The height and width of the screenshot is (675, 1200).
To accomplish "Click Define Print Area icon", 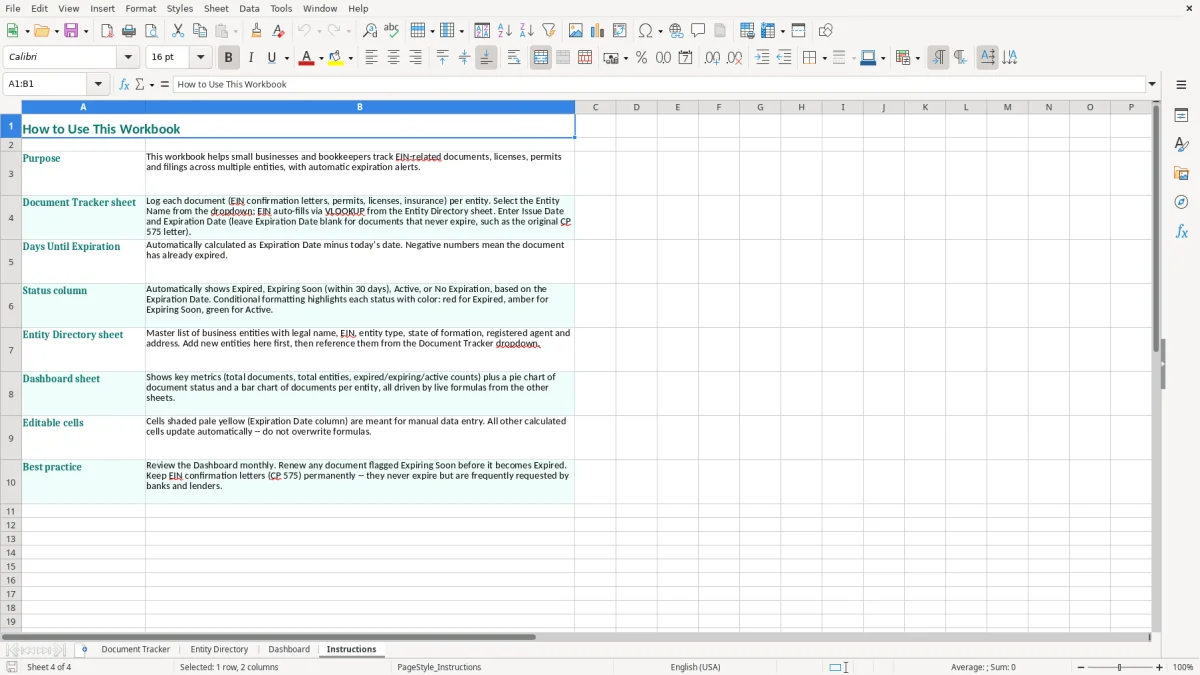I will click(x=747, y=31).
